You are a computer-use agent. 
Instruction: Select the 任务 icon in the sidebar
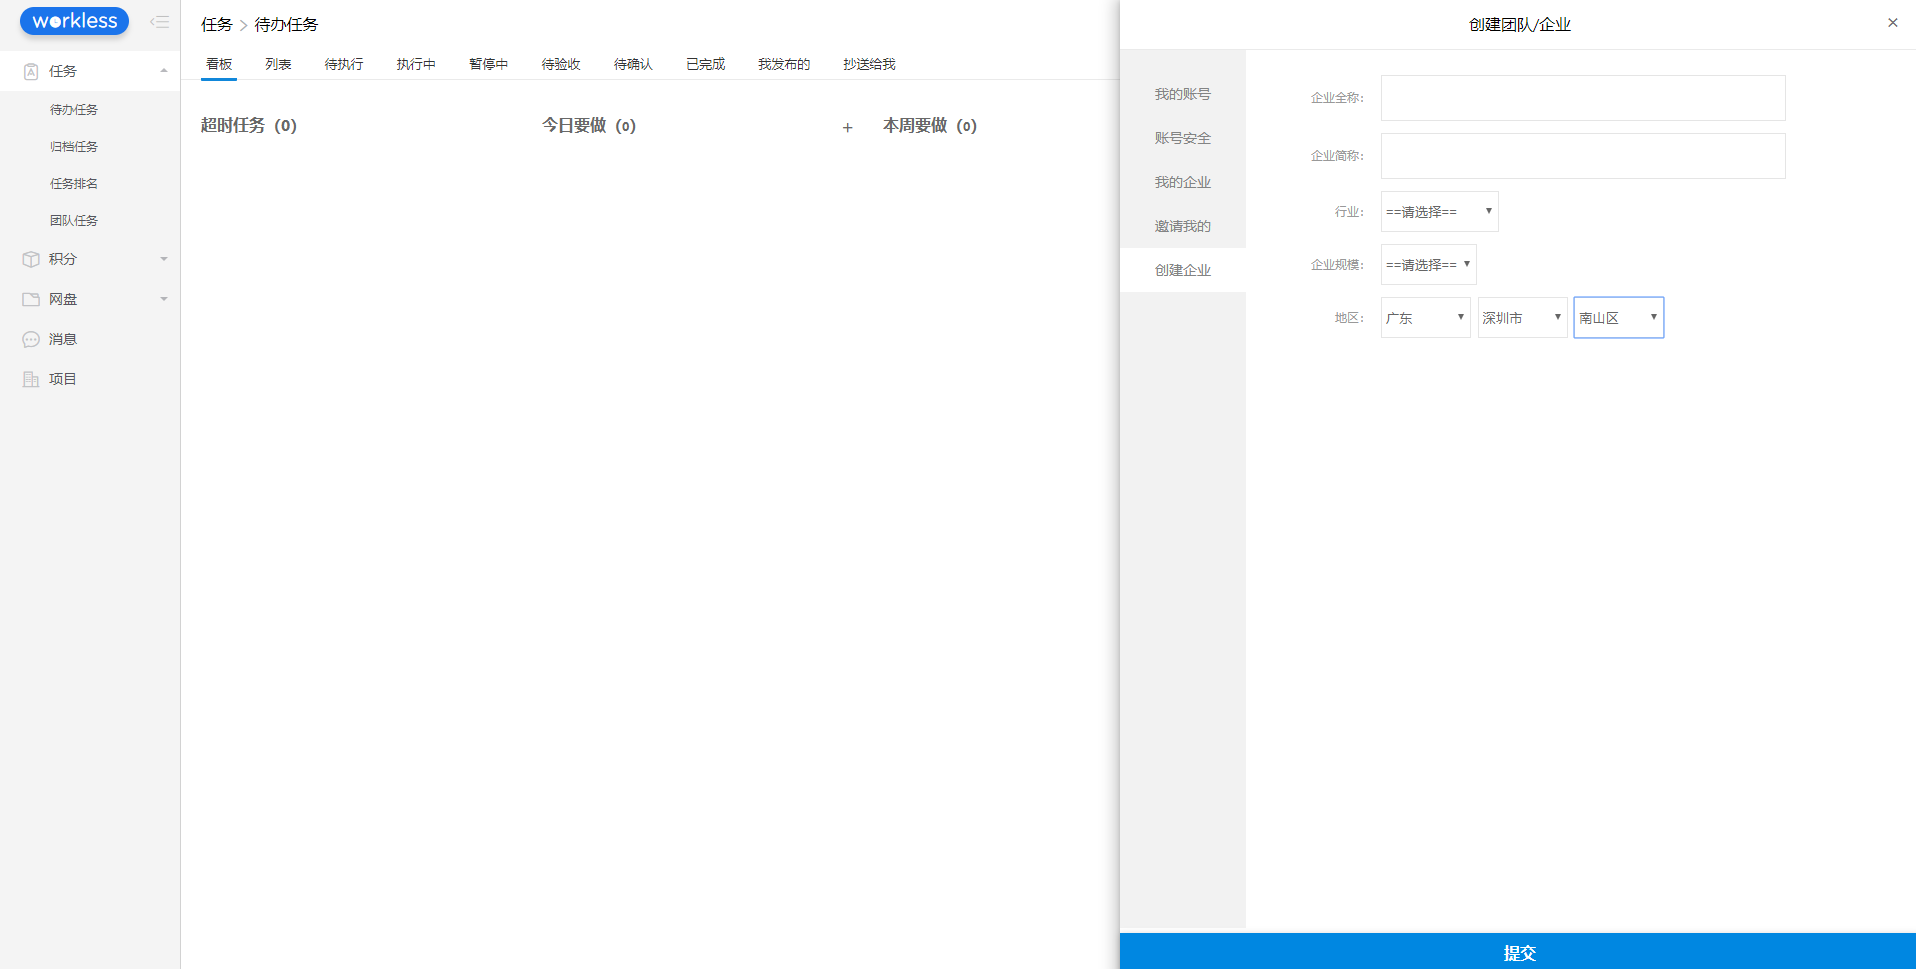tap(30, 71)
